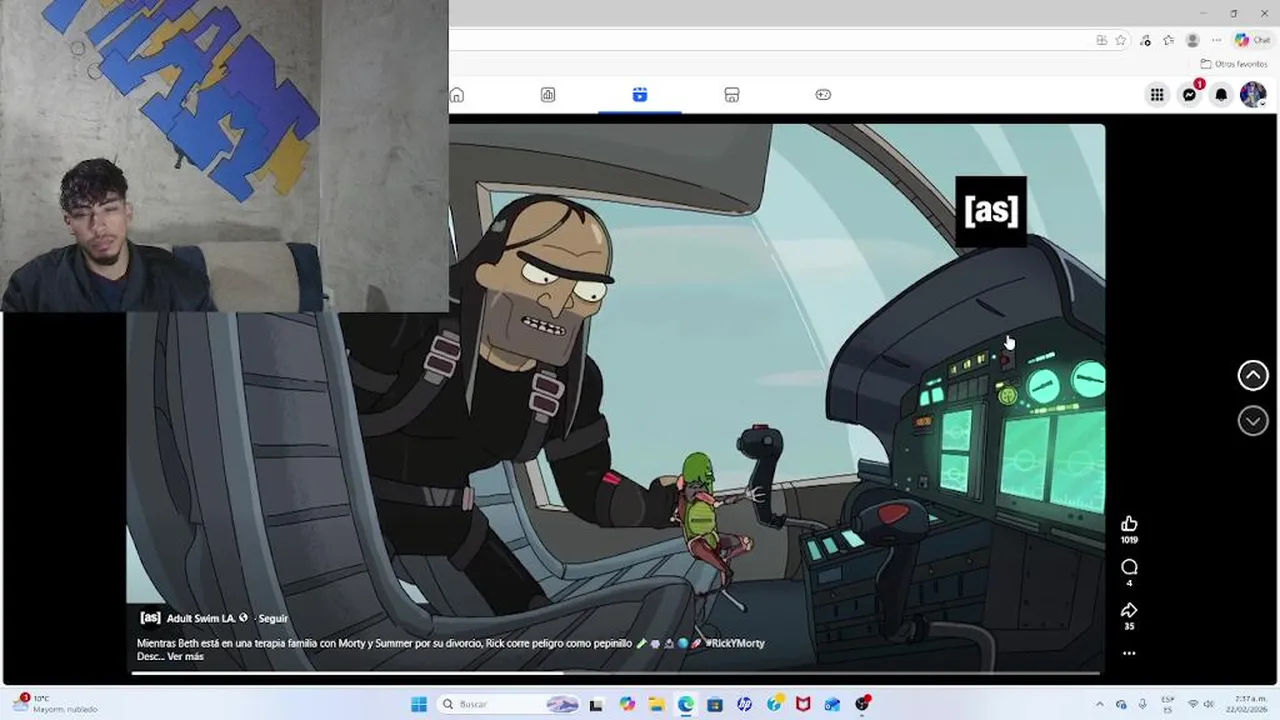The height and width of the screenshot is (720, 1280).
Task: Open Edge settings and more menu
Action: [1216, 40]
